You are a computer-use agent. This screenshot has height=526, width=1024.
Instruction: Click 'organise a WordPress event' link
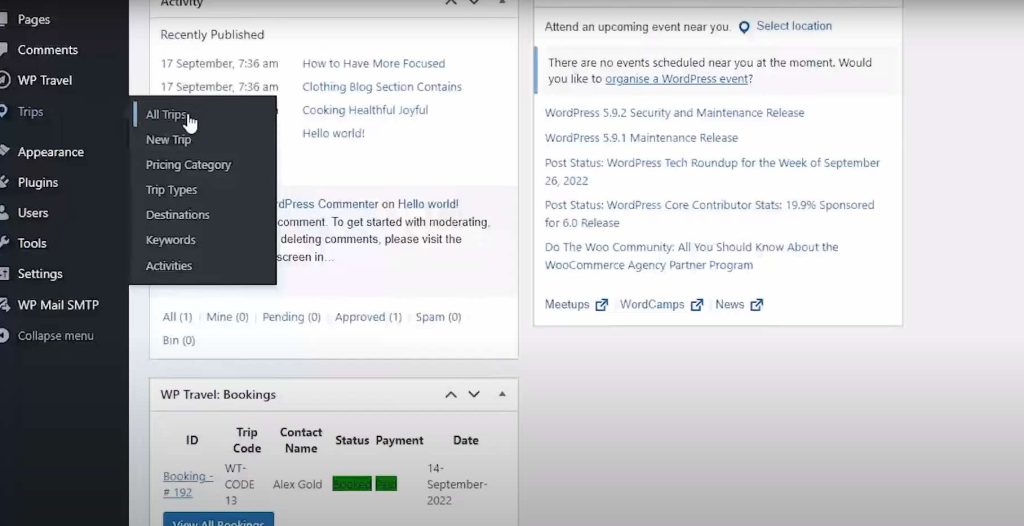[x=676, y=79]
